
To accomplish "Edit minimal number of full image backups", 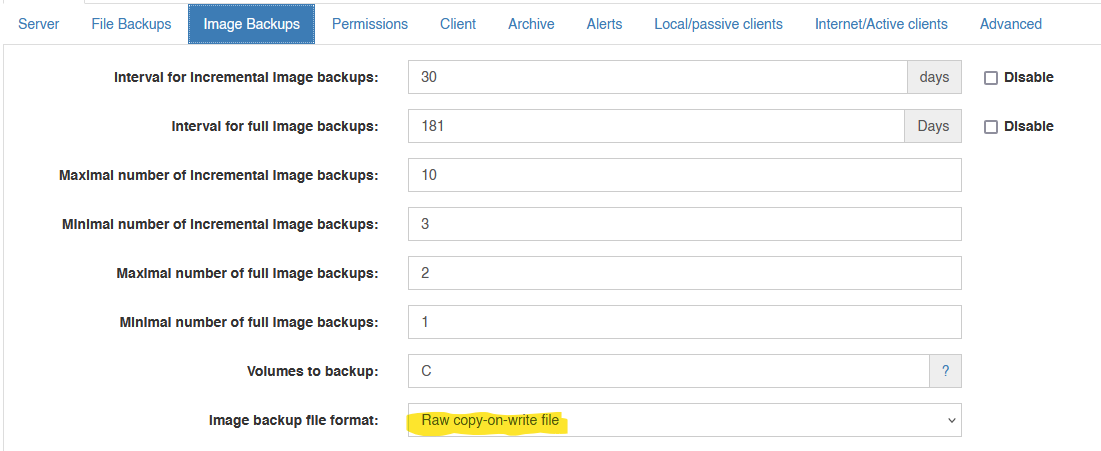I will tap(685, 322).
